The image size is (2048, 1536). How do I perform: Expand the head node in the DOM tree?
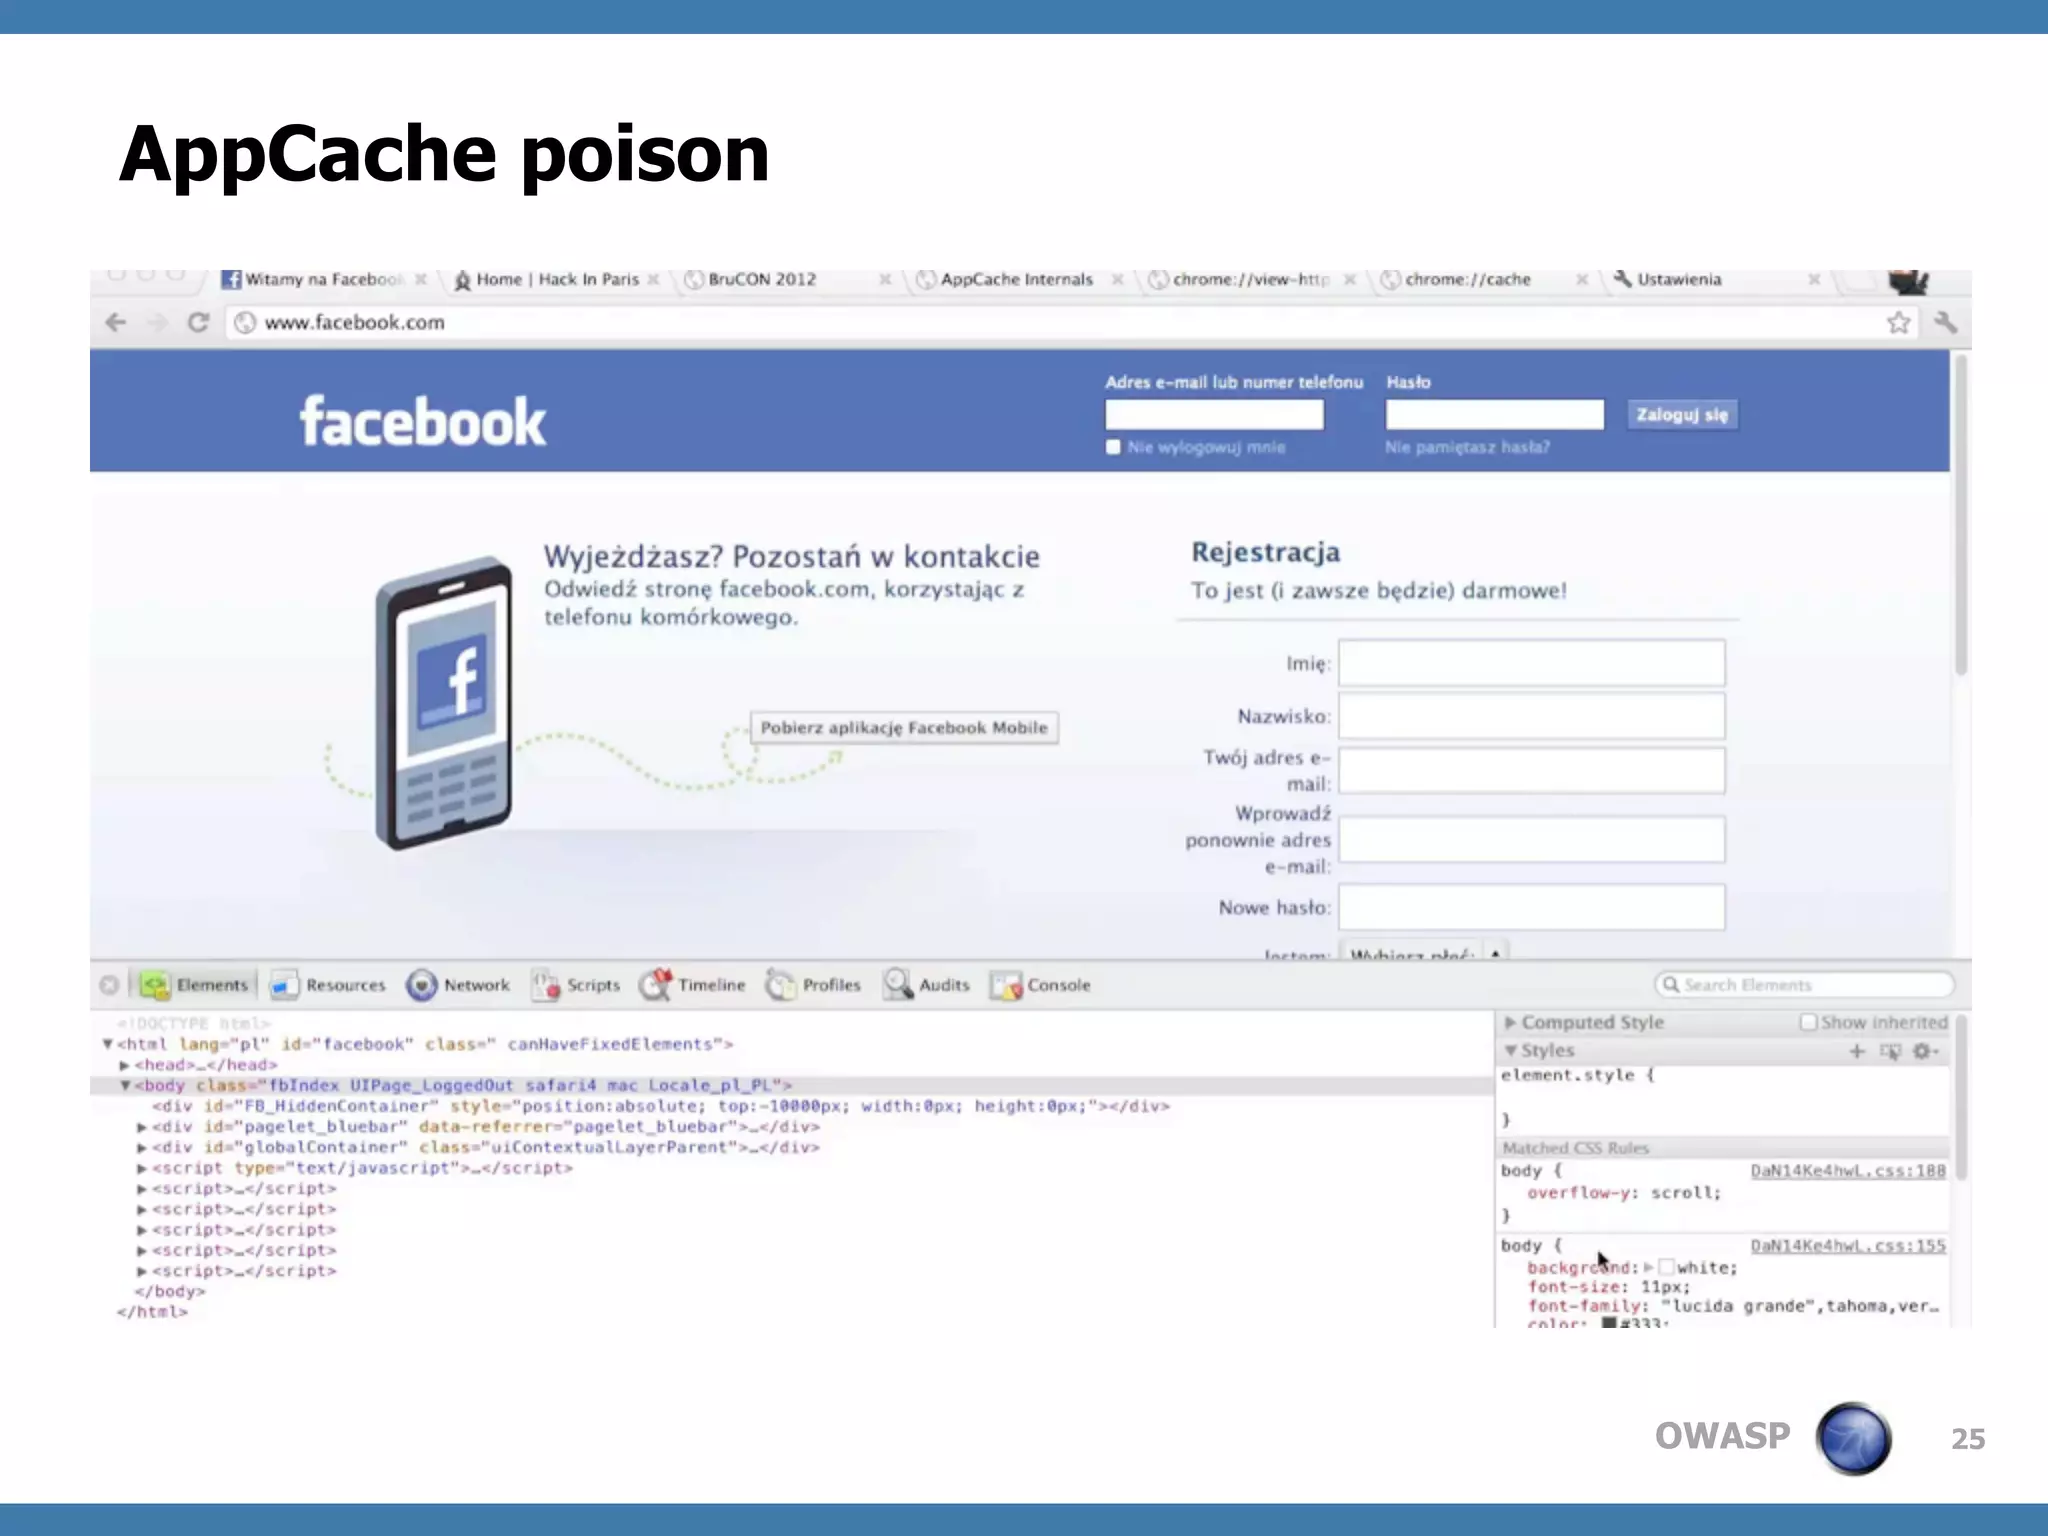125,1065
